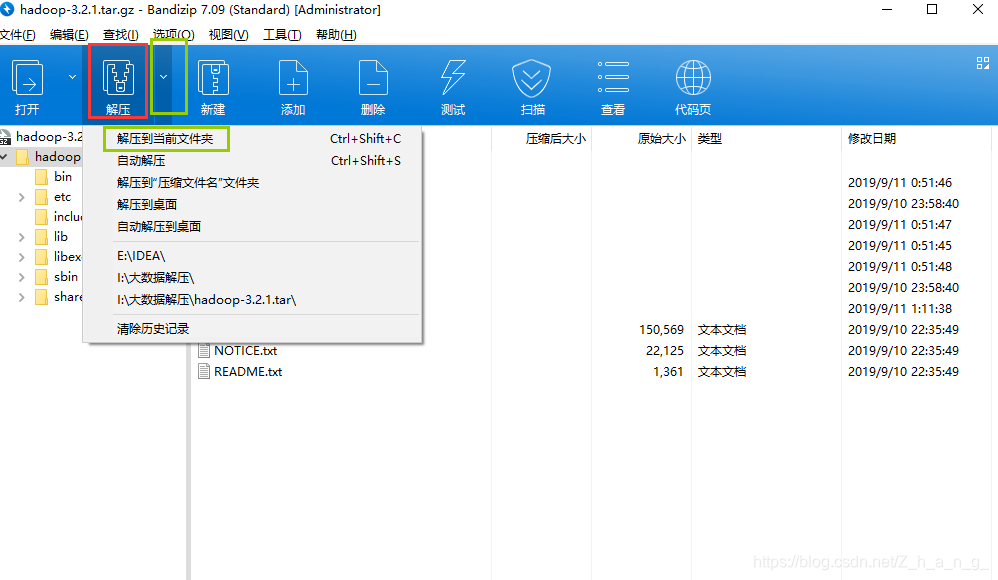
Task: Choose 解压到桌面 menu entry
Action: pyautogui.click(x=253, y=204)
